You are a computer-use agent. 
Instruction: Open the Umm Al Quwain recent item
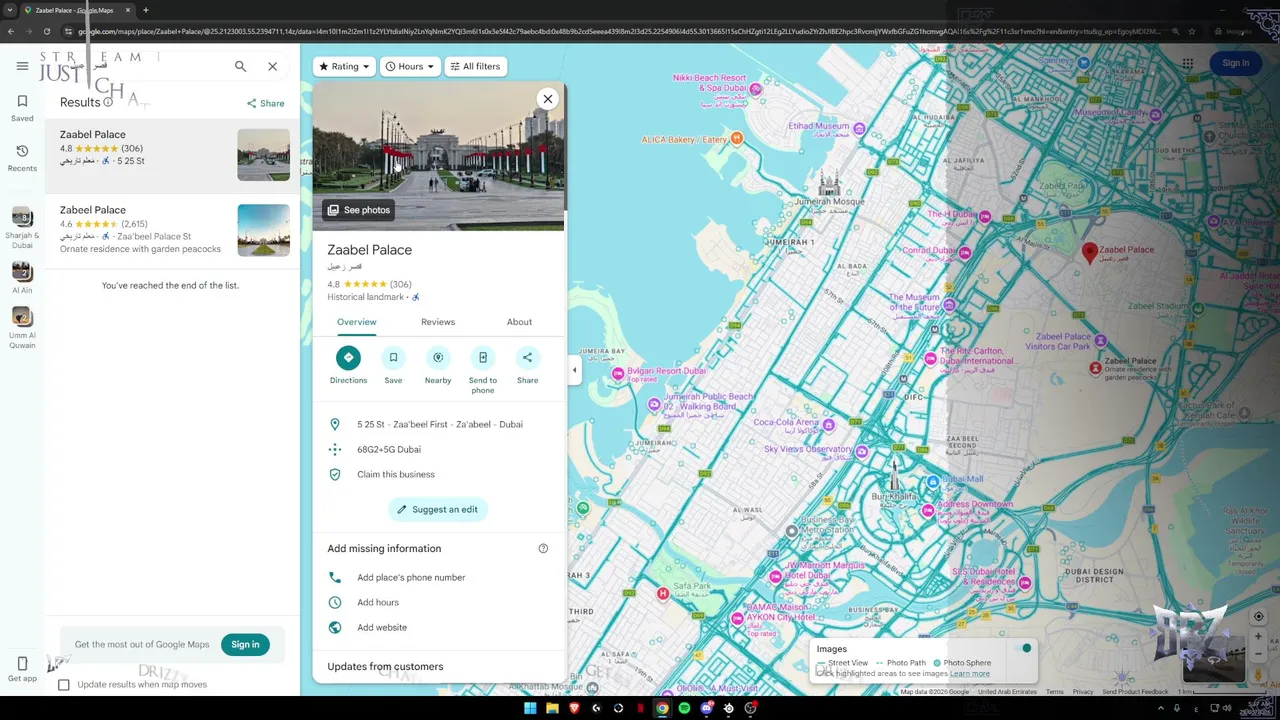22,328
